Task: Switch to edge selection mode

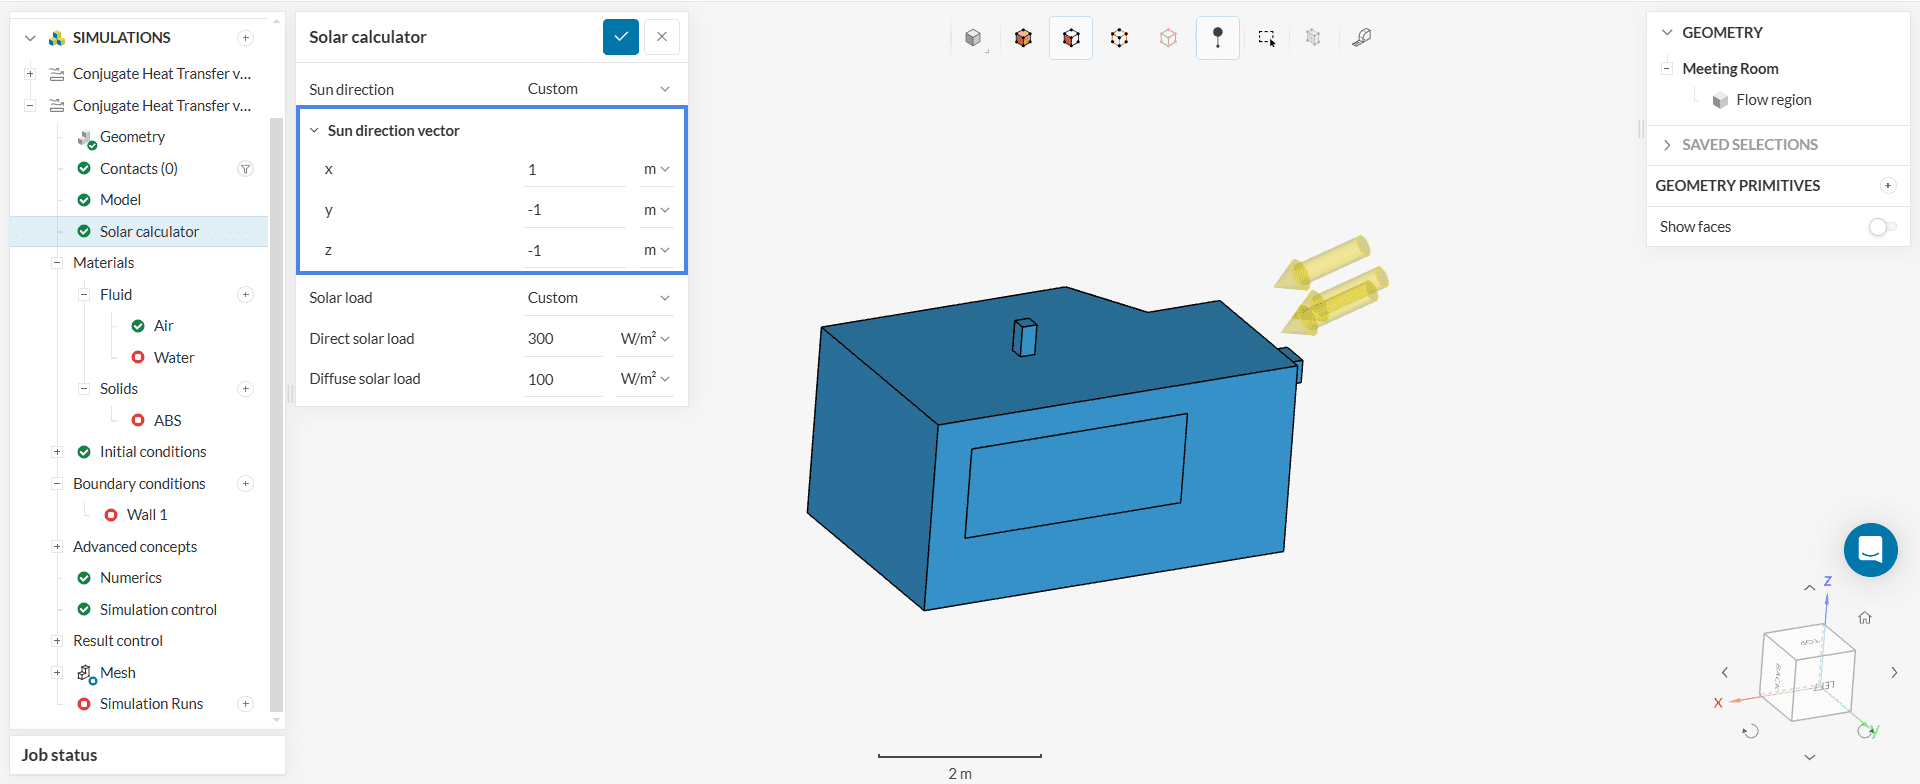Action: (x=1119, y=38)
